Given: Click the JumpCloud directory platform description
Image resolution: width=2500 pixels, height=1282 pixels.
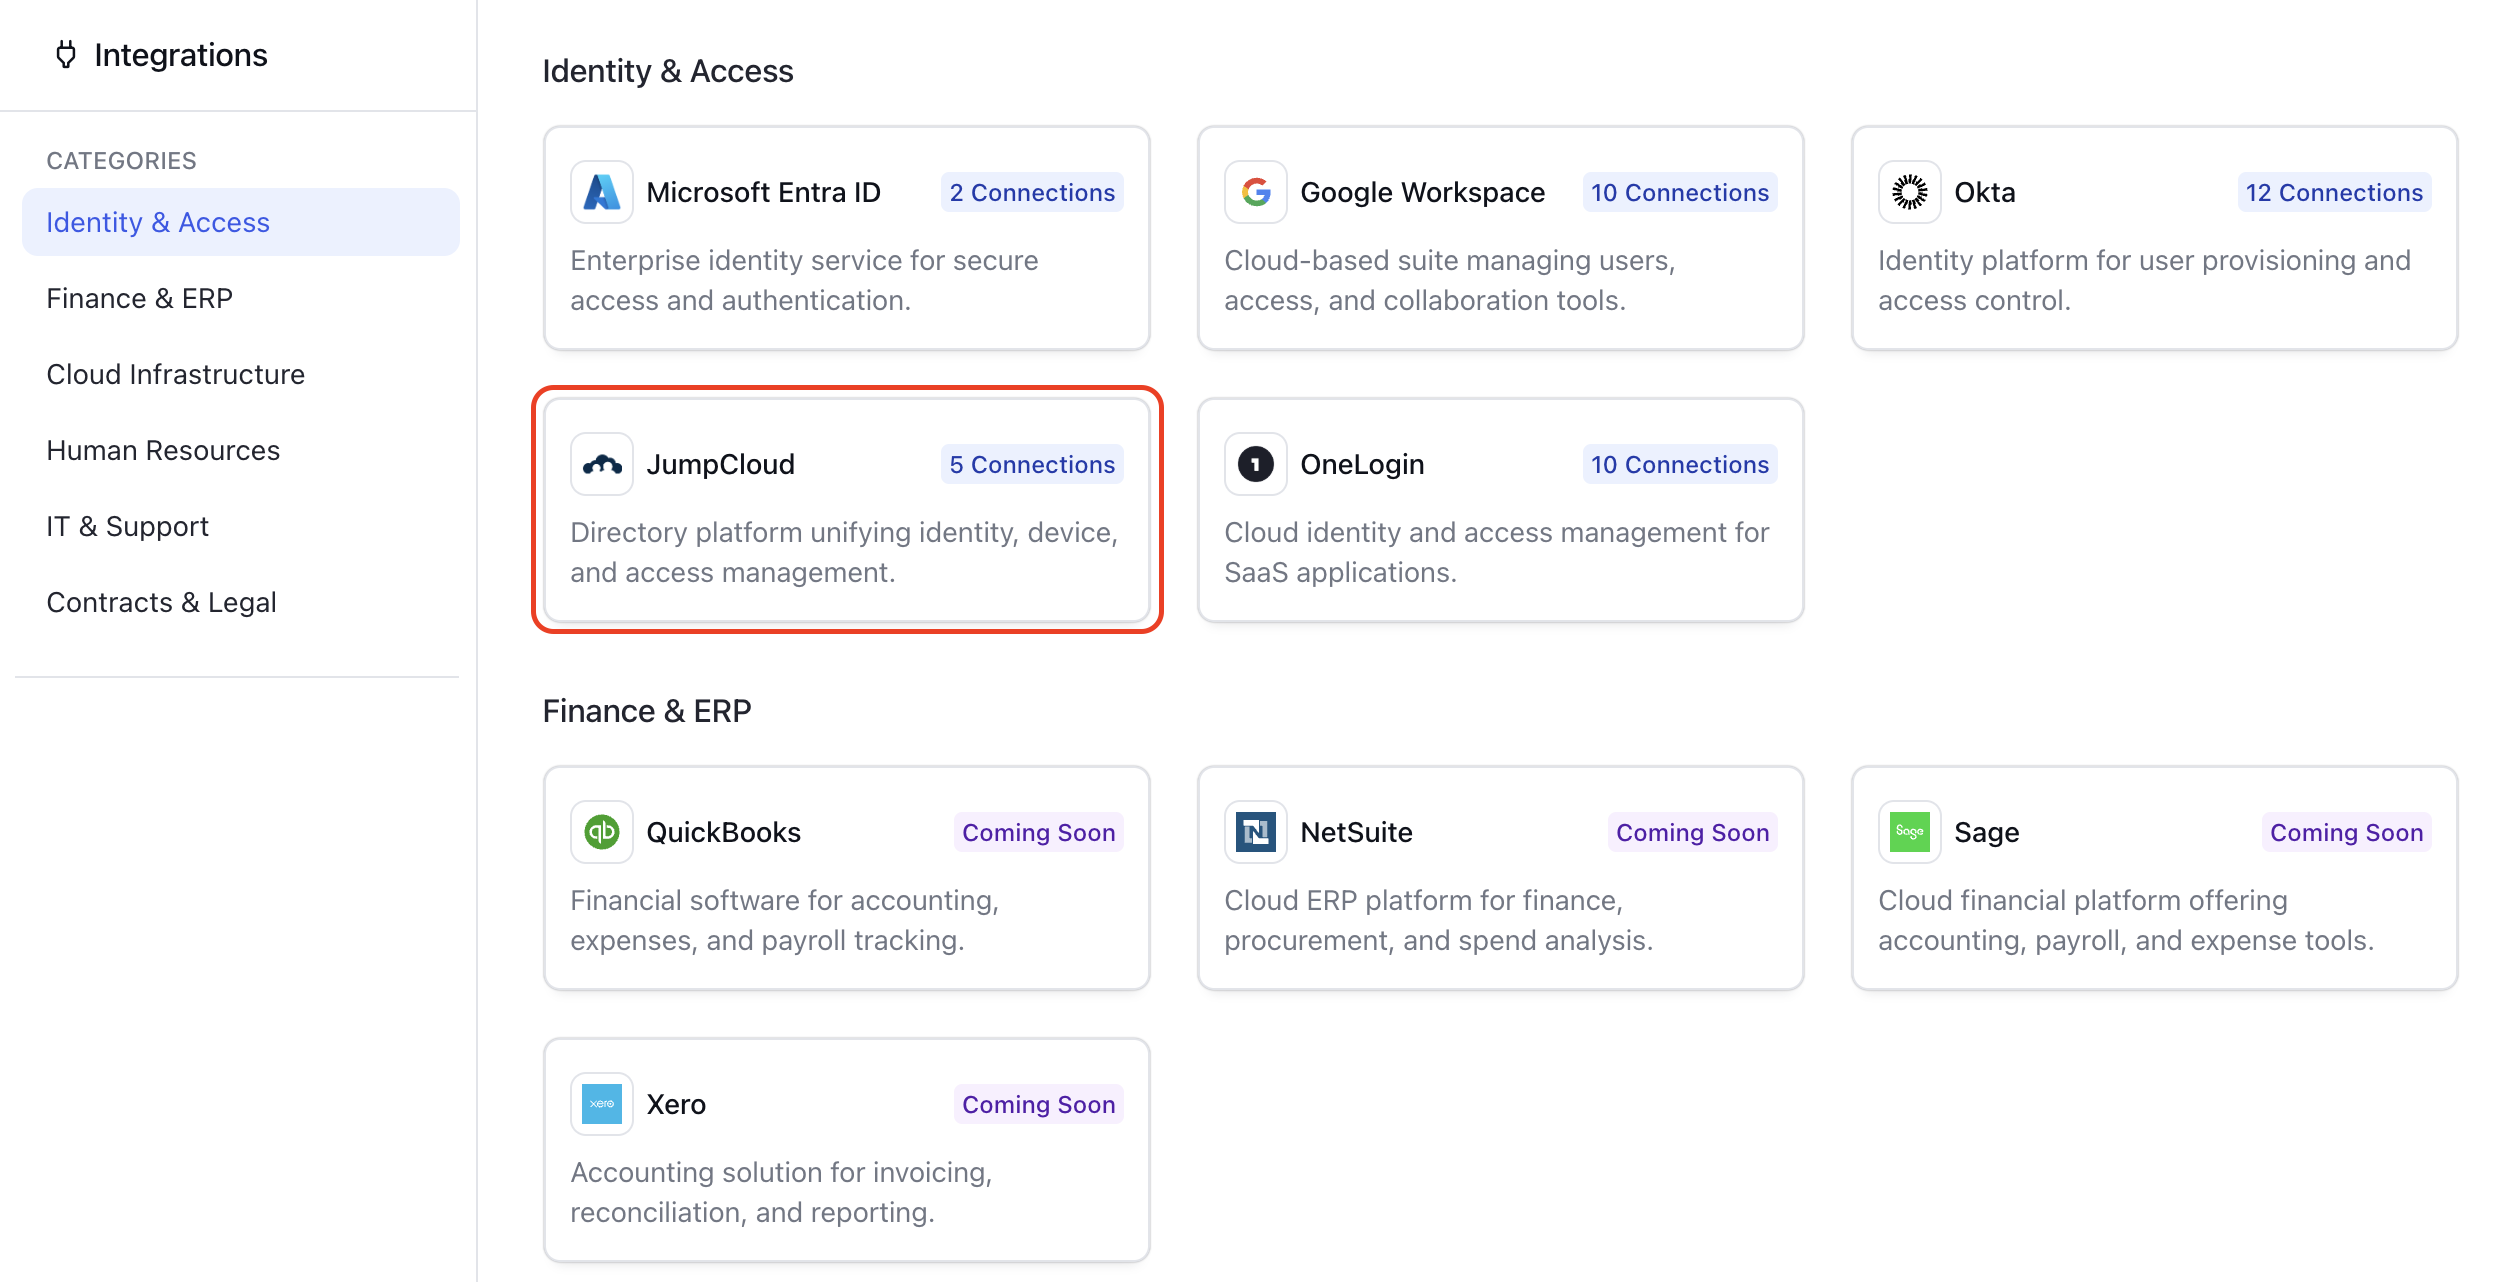Looking at the screenshot, I should (844, 552).
